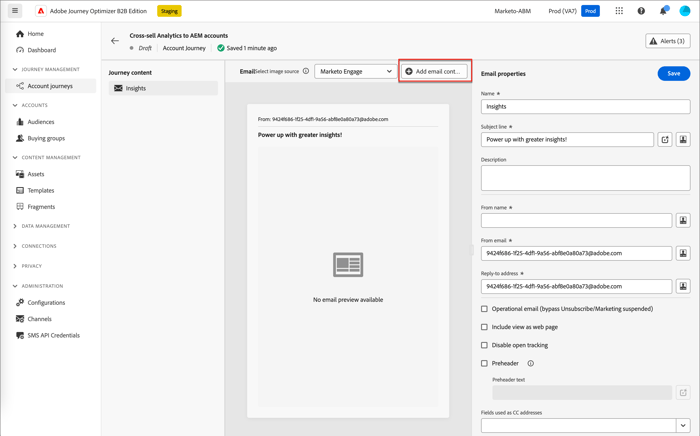700x436 pixels.
Task: Click the Save button
Action: tap(674, 74)
